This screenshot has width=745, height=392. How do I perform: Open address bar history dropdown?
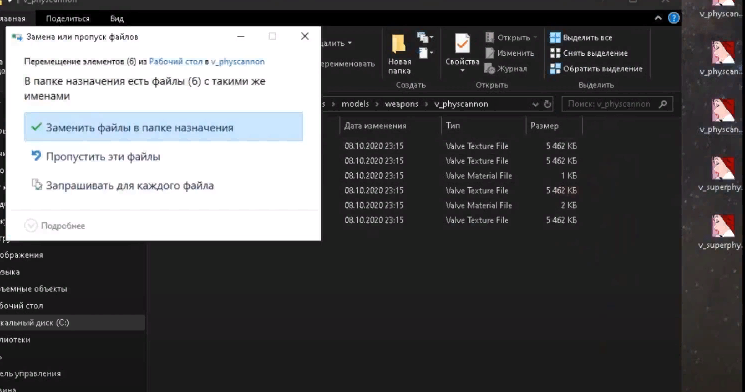click(x=535, y=104)
